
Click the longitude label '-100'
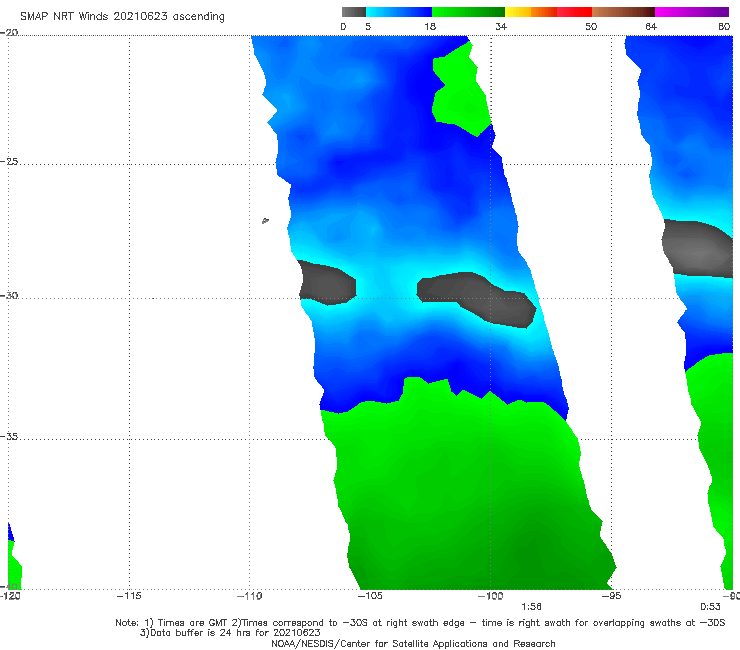[490, 596]
